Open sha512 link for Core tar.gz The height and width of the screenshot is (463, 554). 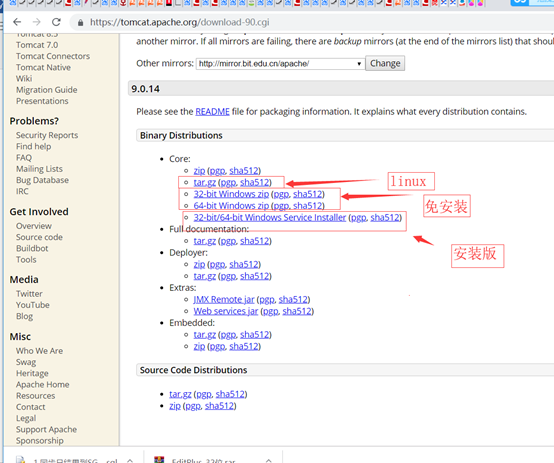click(255, 182)
